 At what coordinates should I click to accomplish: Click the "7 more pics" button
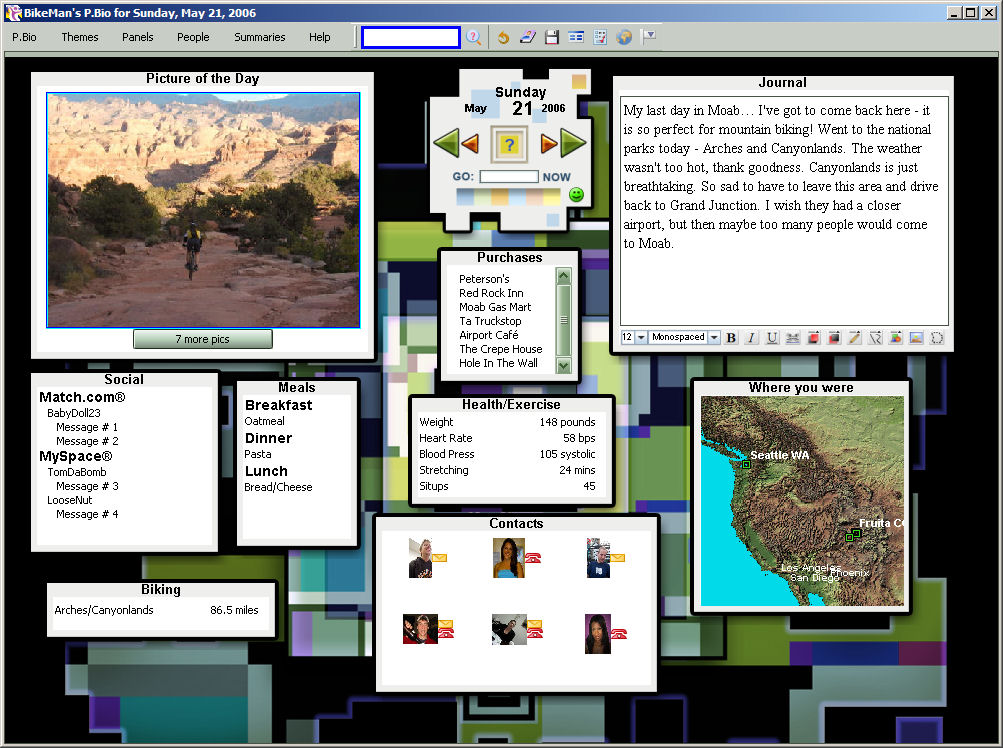202,339
